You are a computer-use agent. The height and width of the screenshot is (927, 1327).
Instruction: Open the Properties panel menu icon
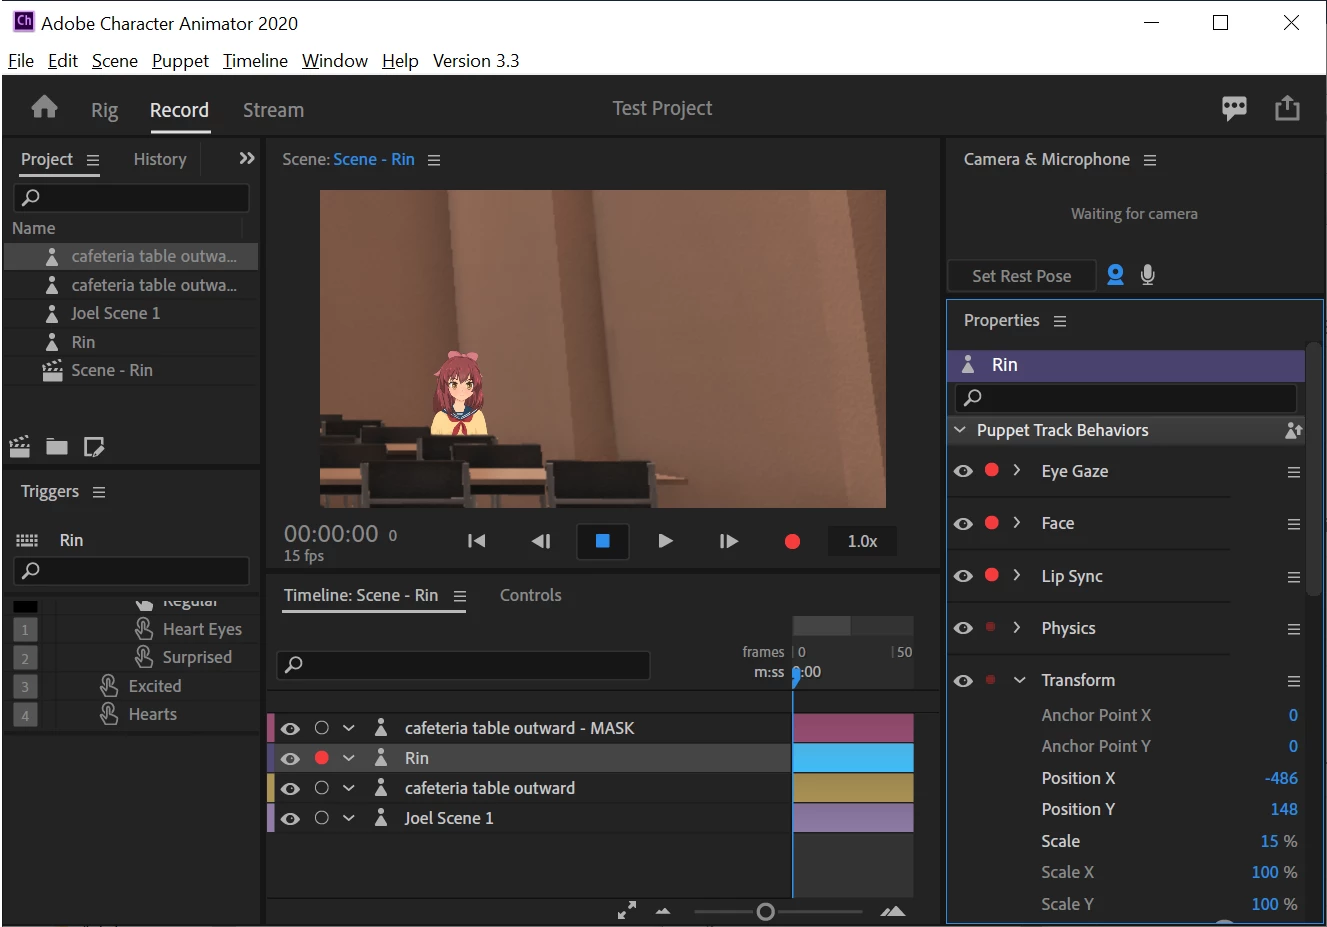pos(1060,321)
